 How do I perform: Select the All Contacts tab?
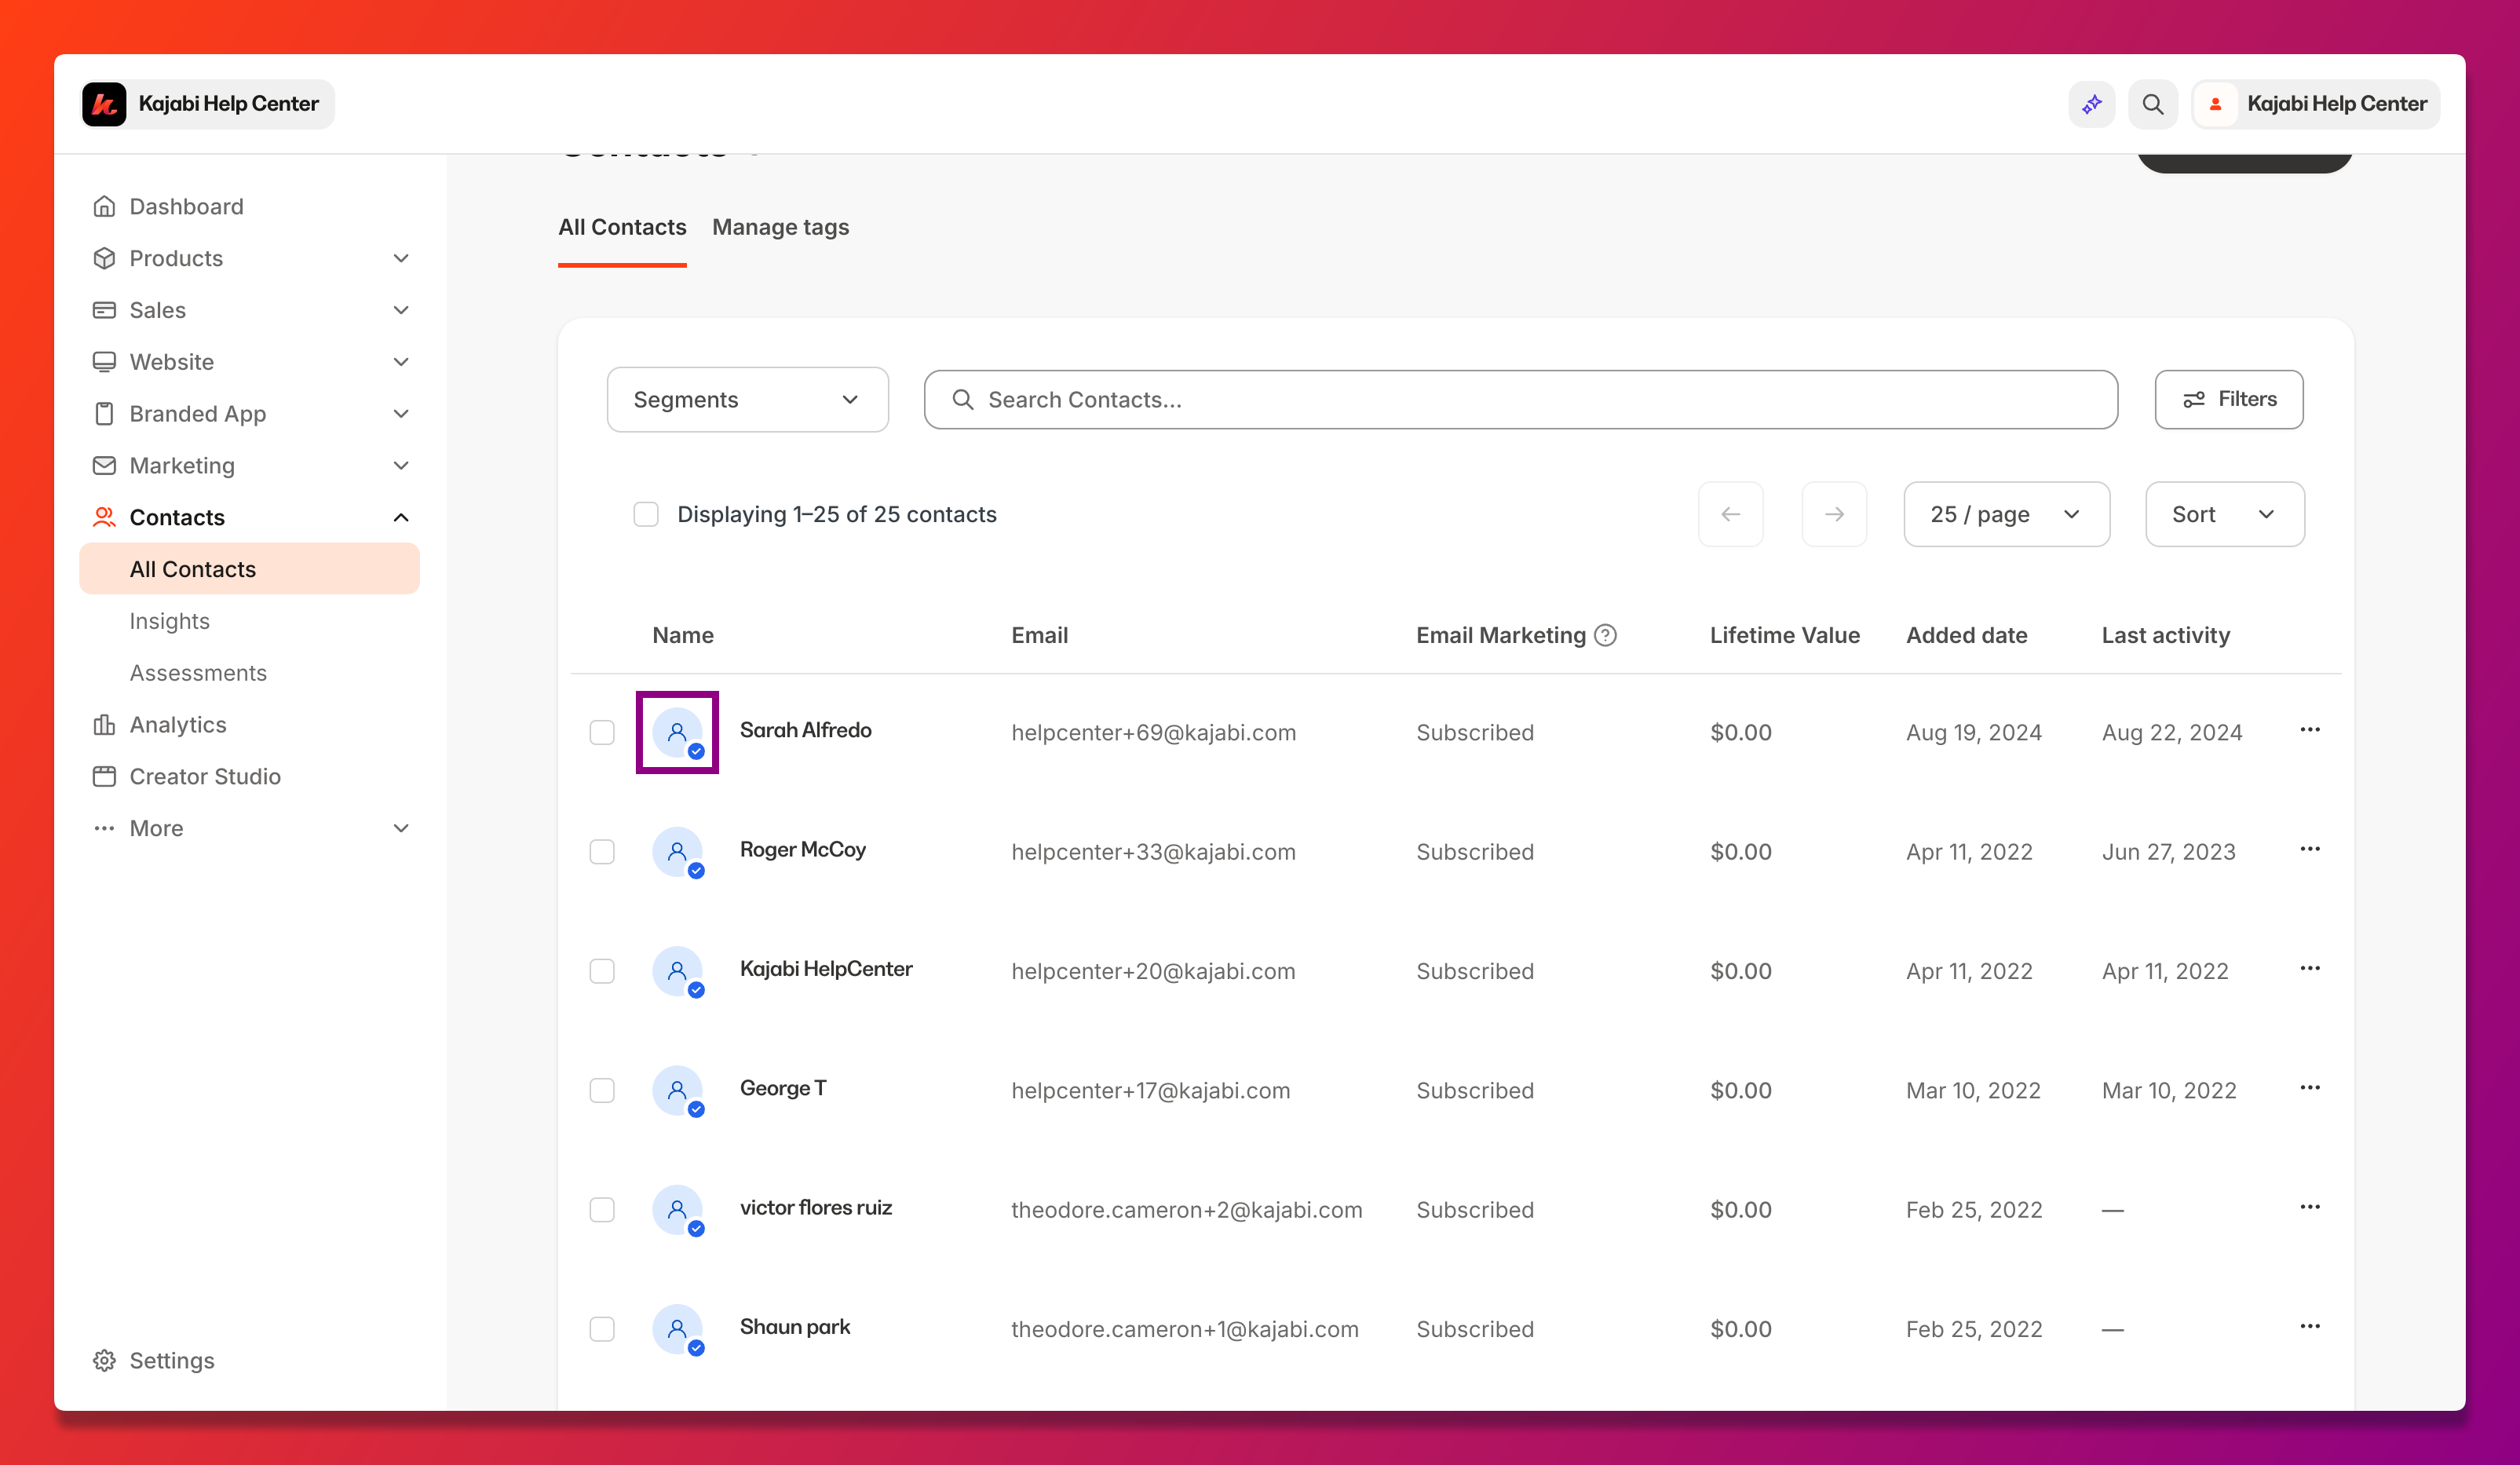(622, 227)
